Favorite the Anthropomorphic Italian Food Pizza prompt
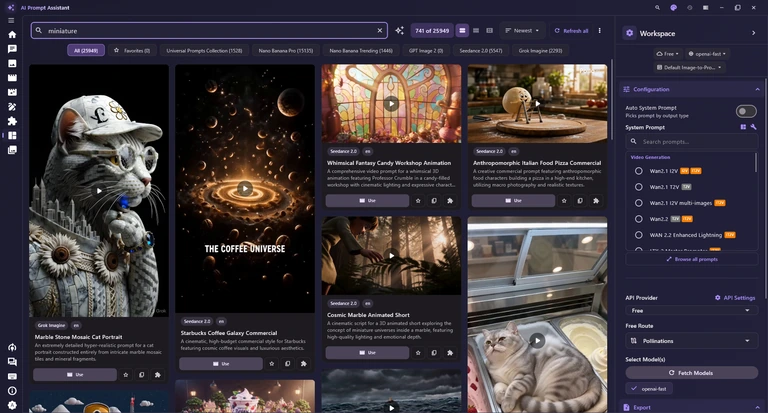 [564, 200]
